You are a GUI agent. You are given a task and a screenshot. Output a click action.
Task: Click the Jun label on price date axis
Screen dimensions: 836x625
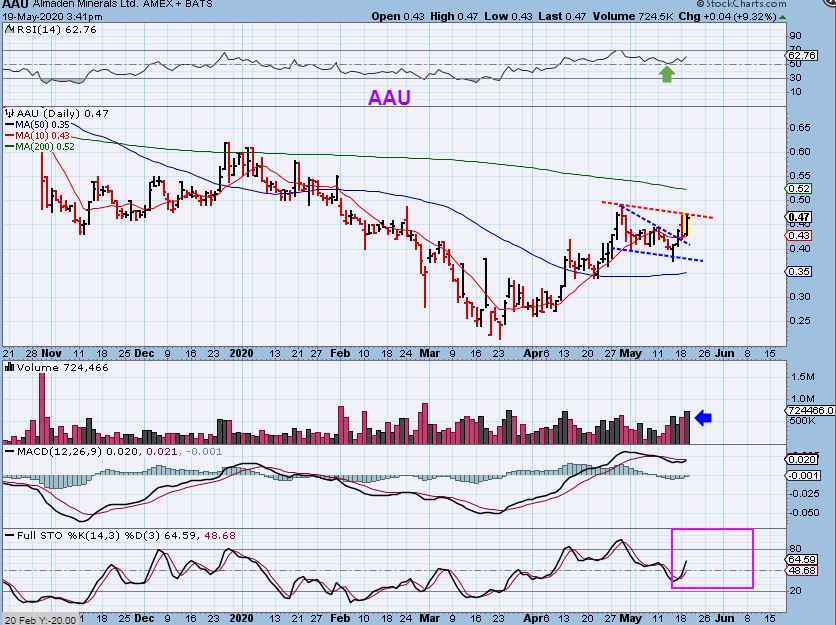pyautogui.click(x=725, y=353)
